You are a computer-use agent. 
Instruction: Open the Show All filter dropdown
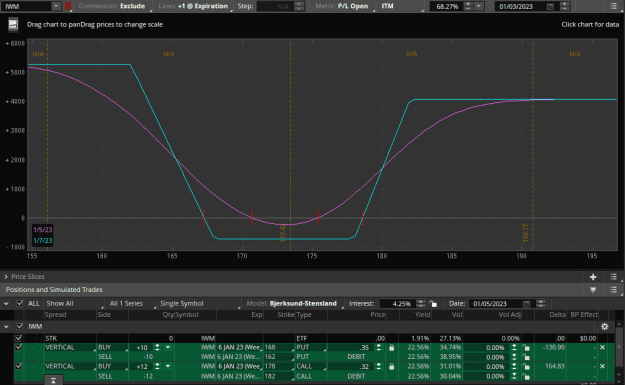(74, 304)
